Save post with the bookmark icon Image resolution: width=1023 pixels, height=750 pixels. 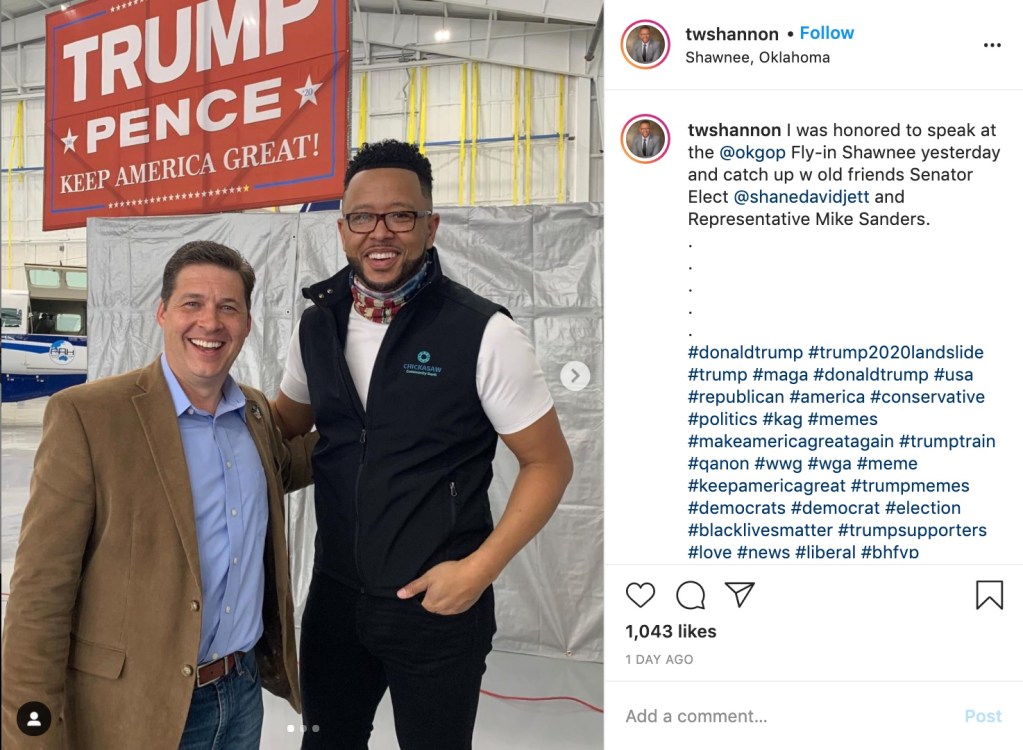[989, 595]
